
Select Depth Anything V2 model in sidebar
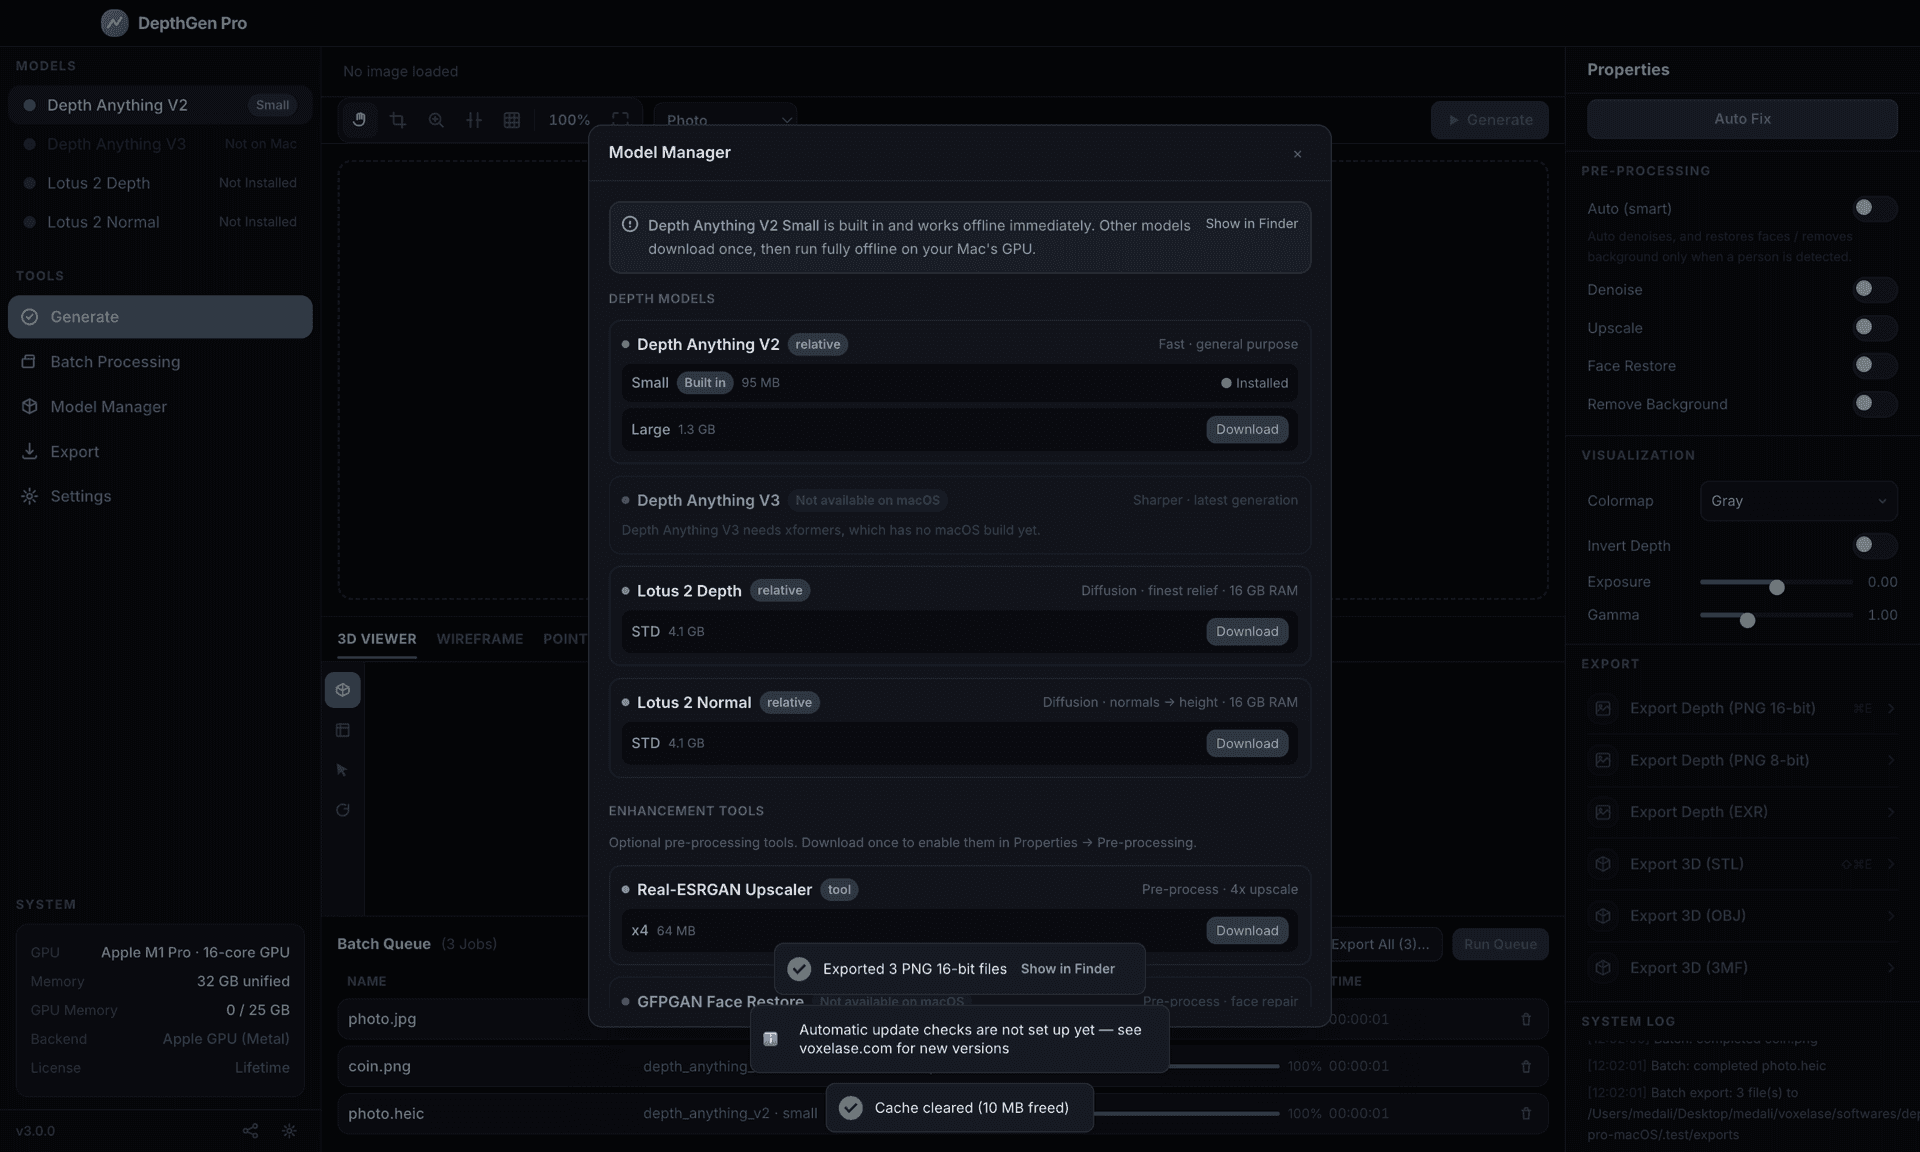pos(160,105)
